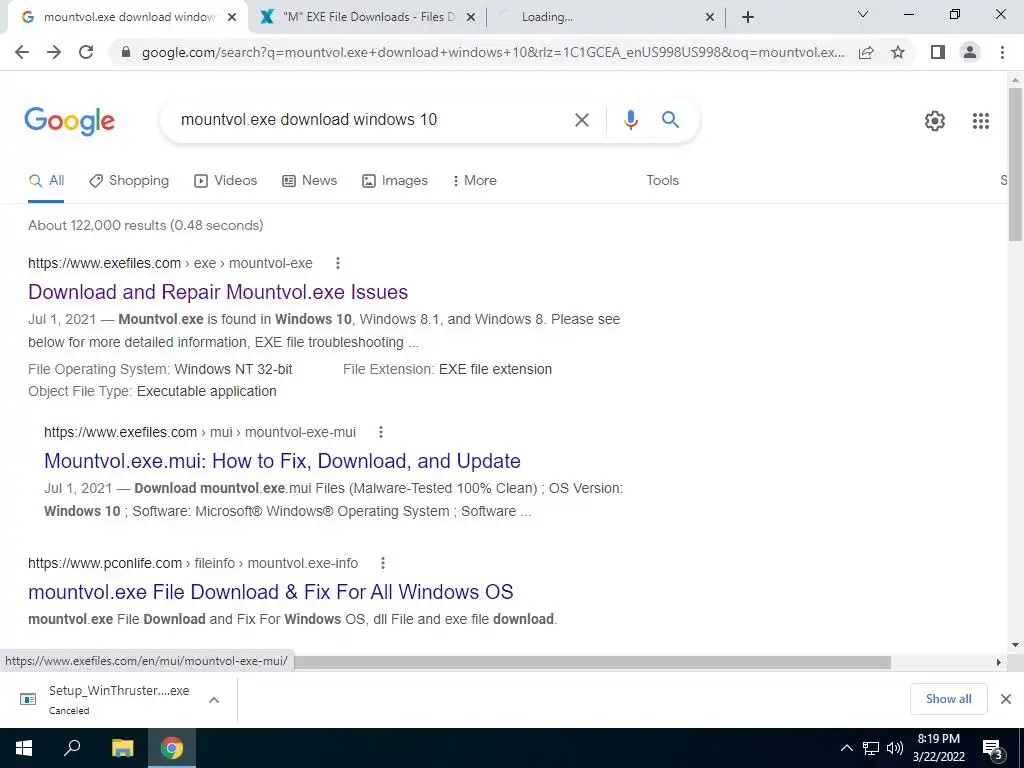Close the EXE File Downloads tab
The image size is (1024, 768).
[470, 18]
